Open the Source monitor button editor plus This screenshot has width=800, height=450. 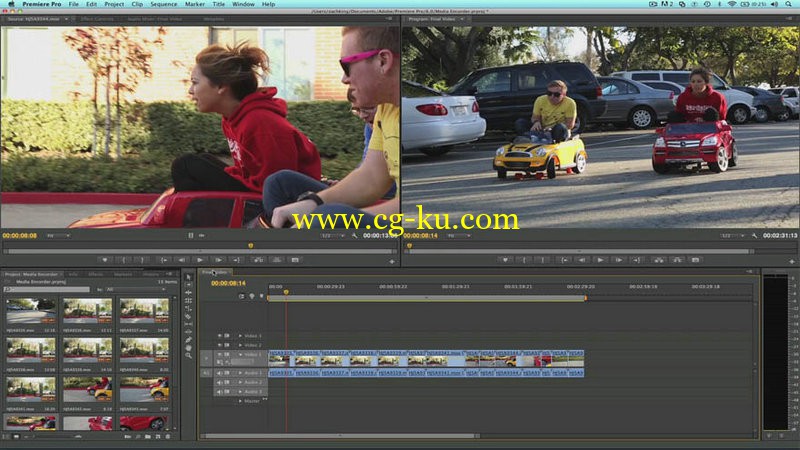click(x=392, y=261)
